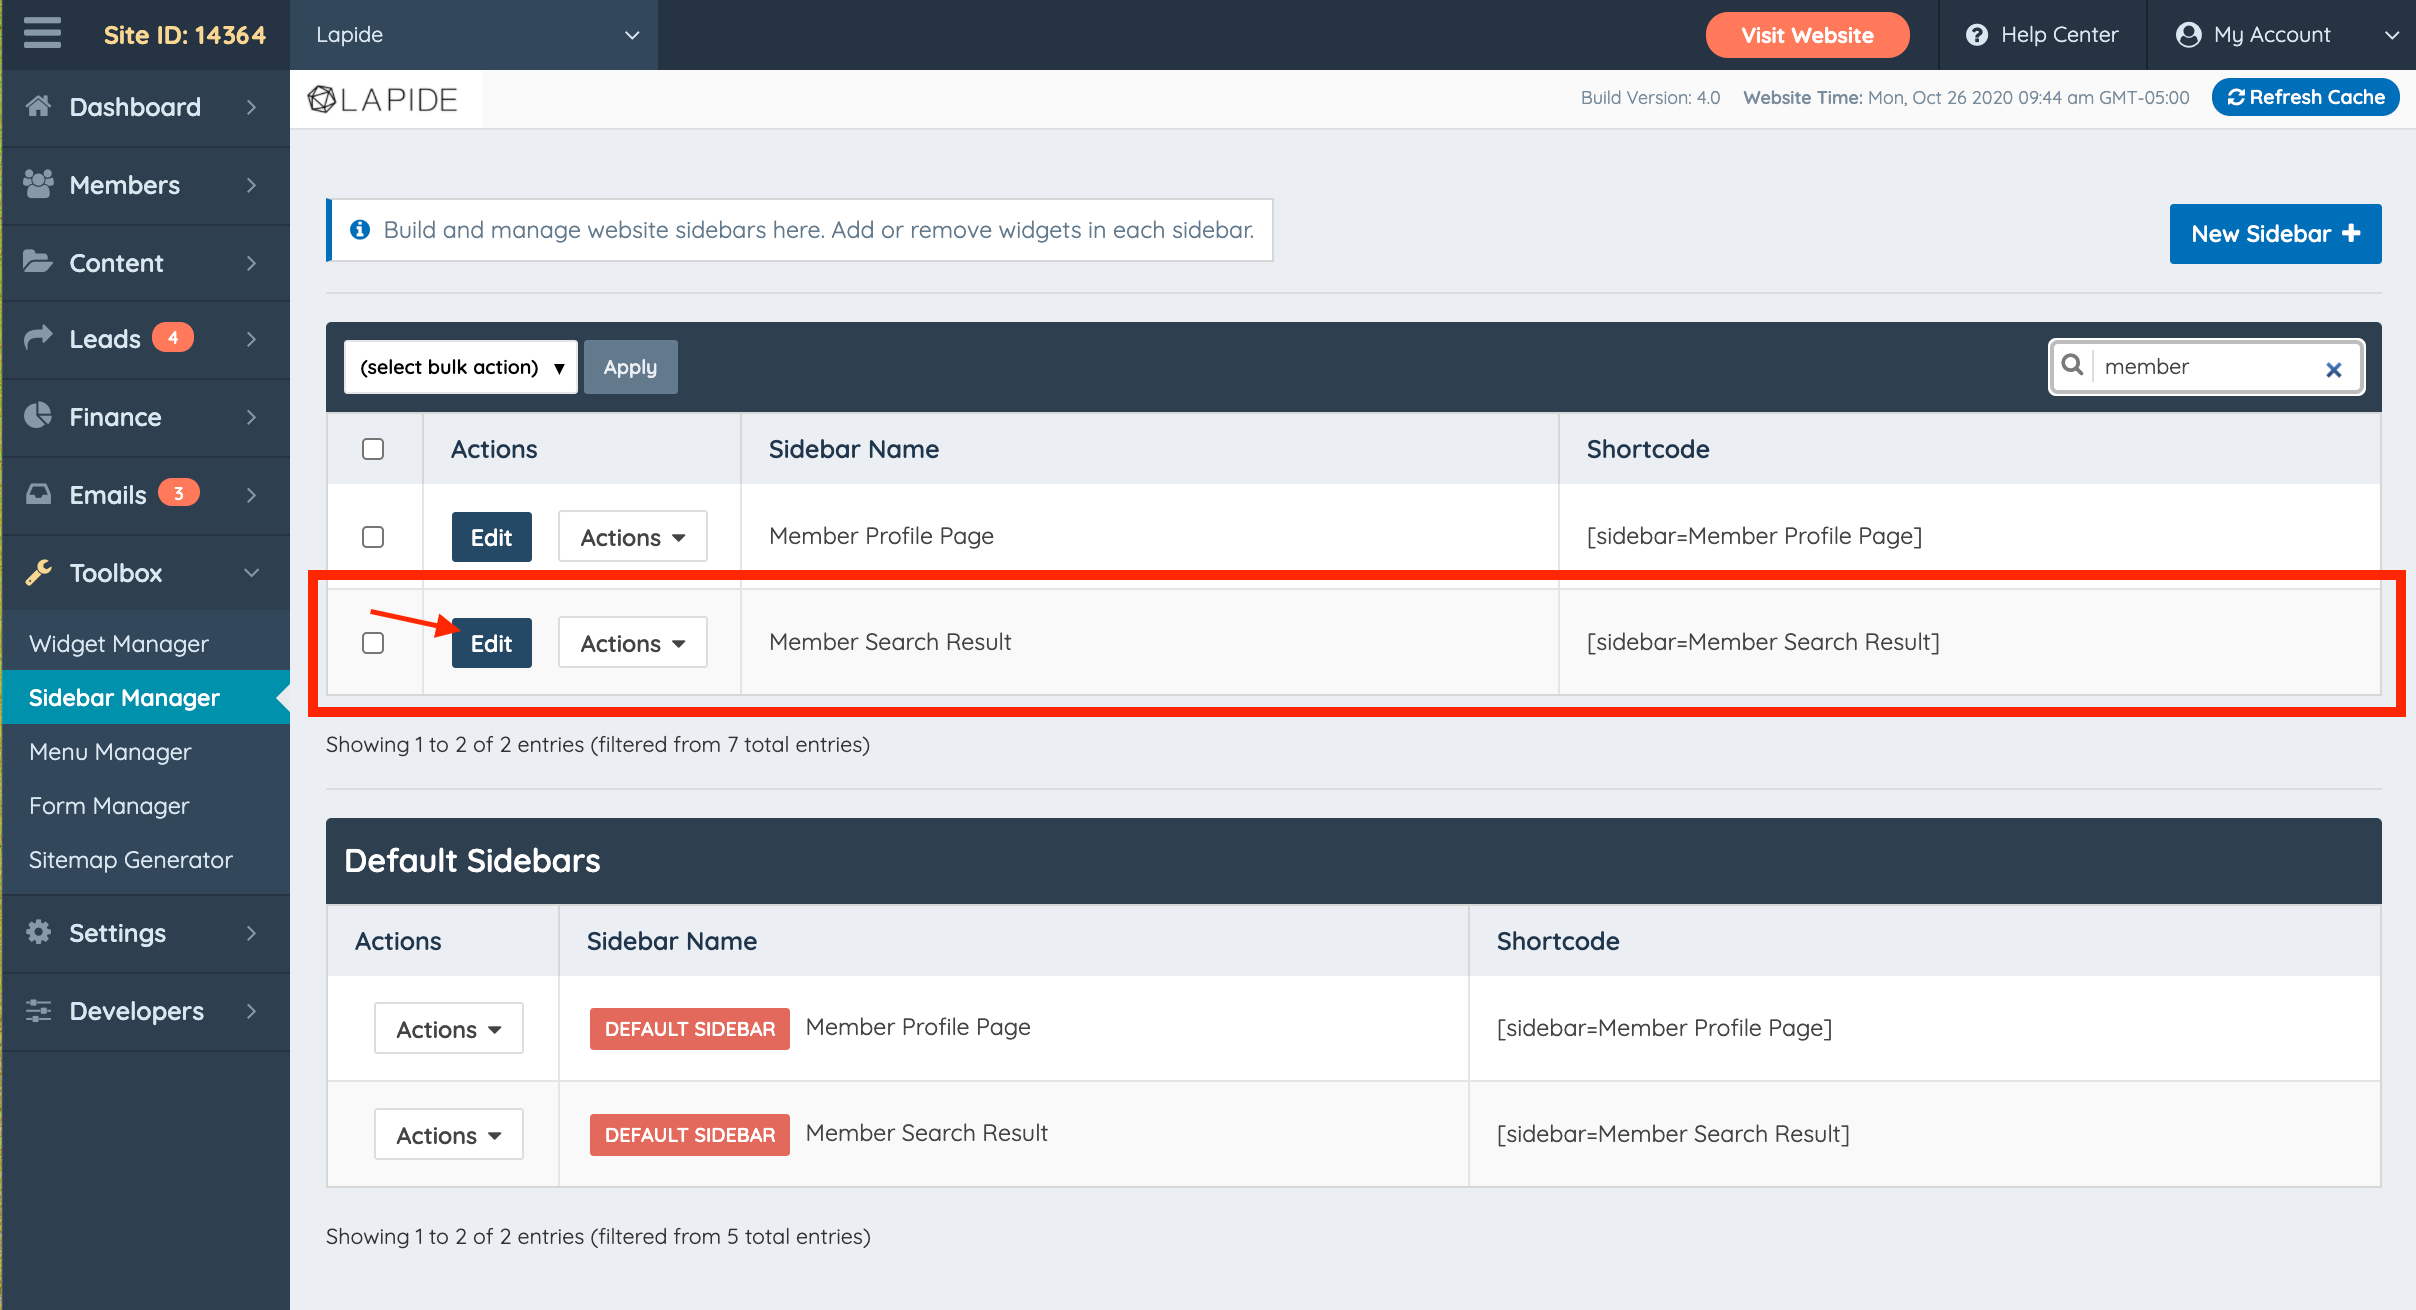The image size is (2416, 1310).
Task: Click the Dashboard home icon
Action: pyautogui.click(x=38, y=106)
